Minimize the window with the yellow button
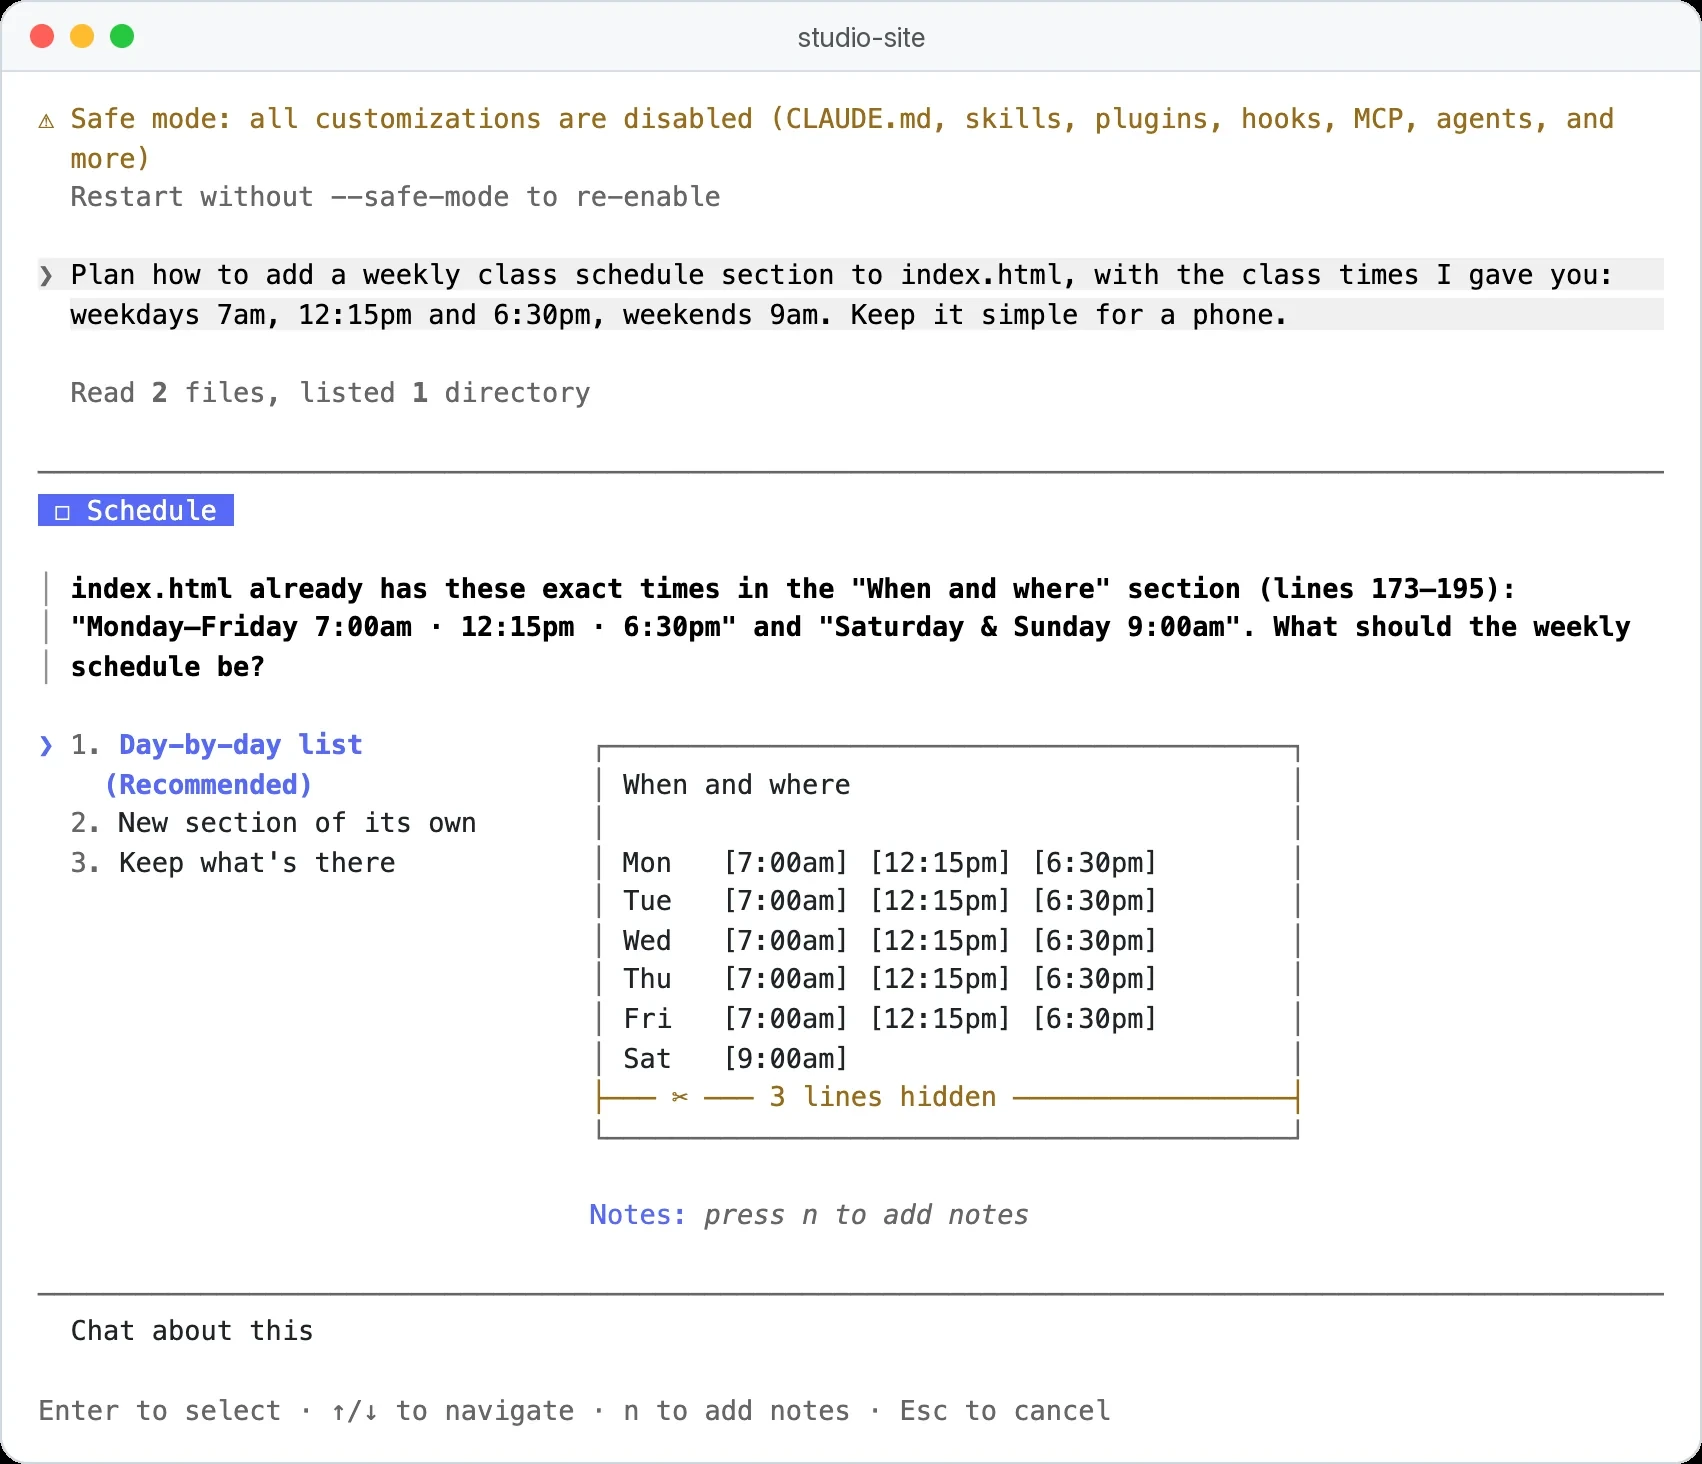This screenshot has height=1464, width=1702. click(x=82, y=37)
